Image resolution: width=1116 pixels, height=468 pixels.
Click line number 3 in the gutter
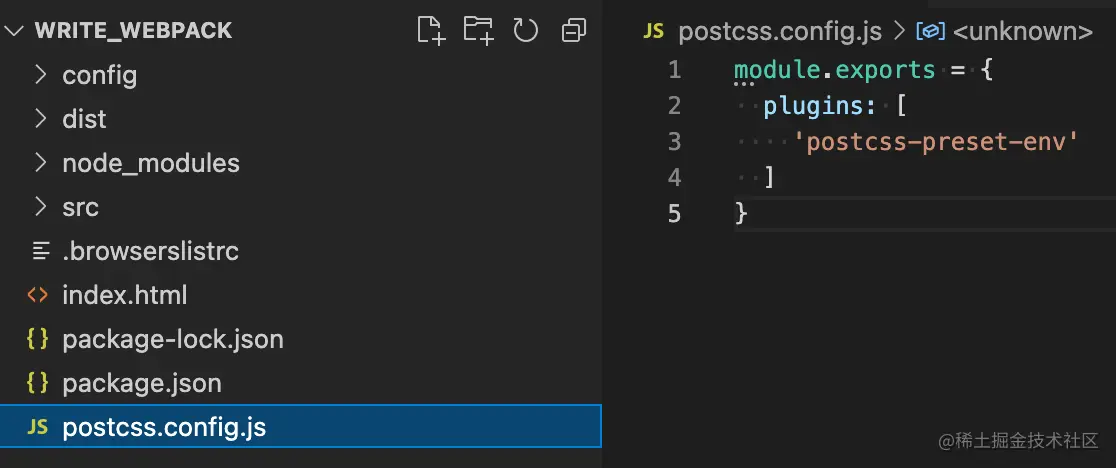point(674,142)
